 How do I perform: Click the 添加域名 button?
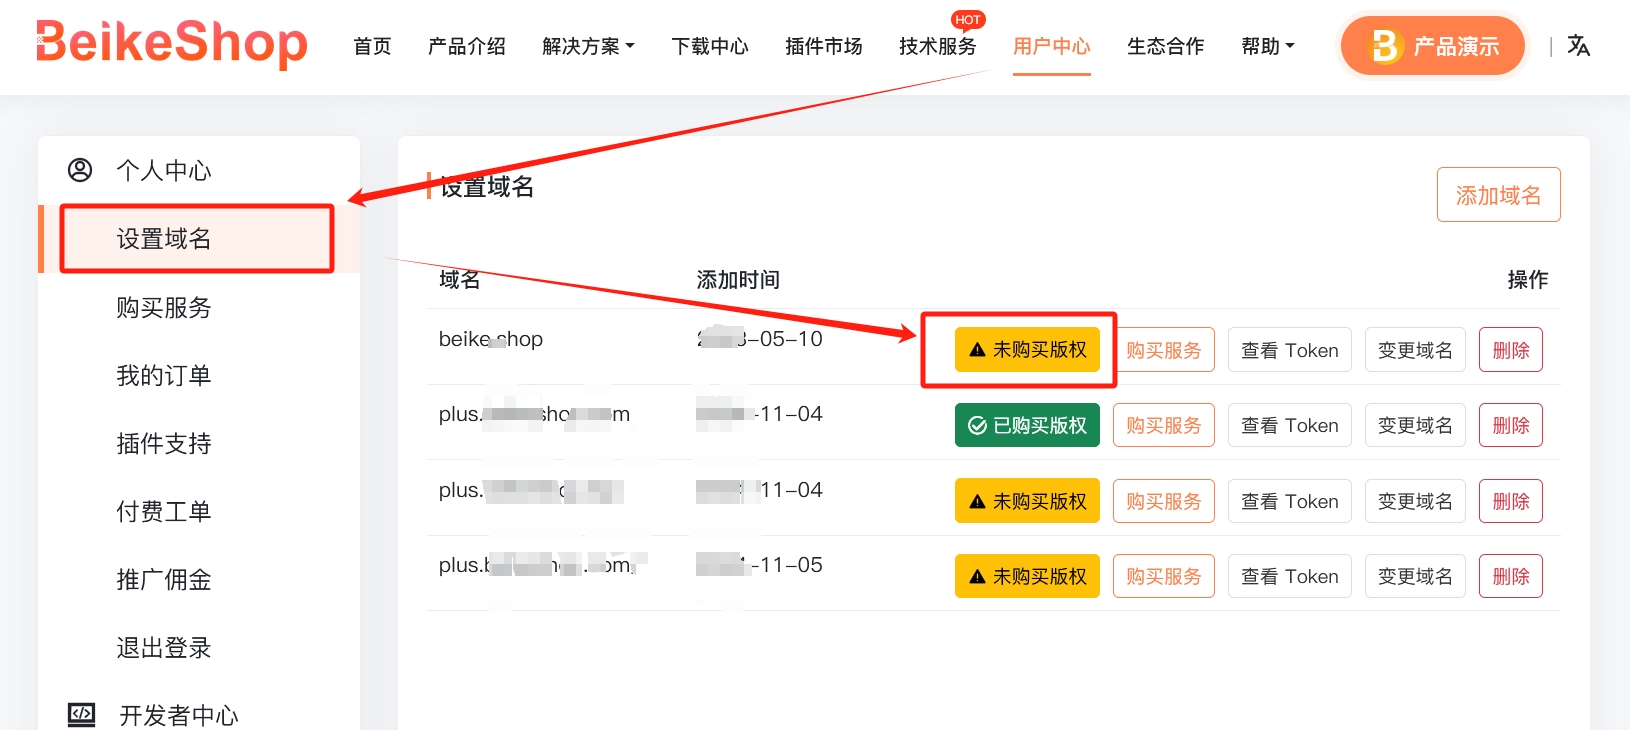(1498, 195)
